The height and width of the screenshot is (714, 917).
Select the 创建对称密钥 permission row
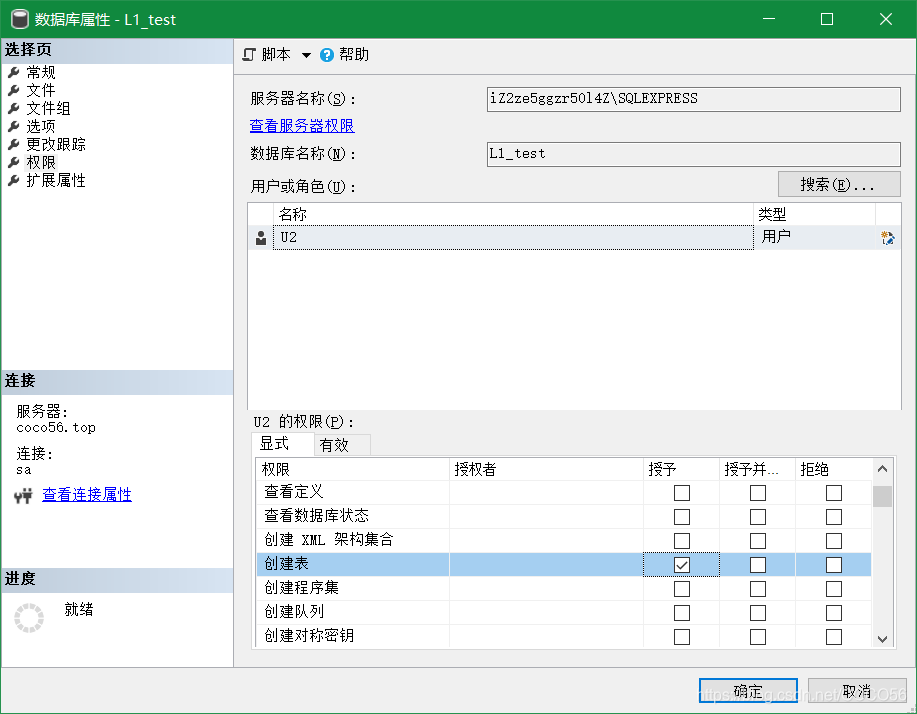point(564,636)
